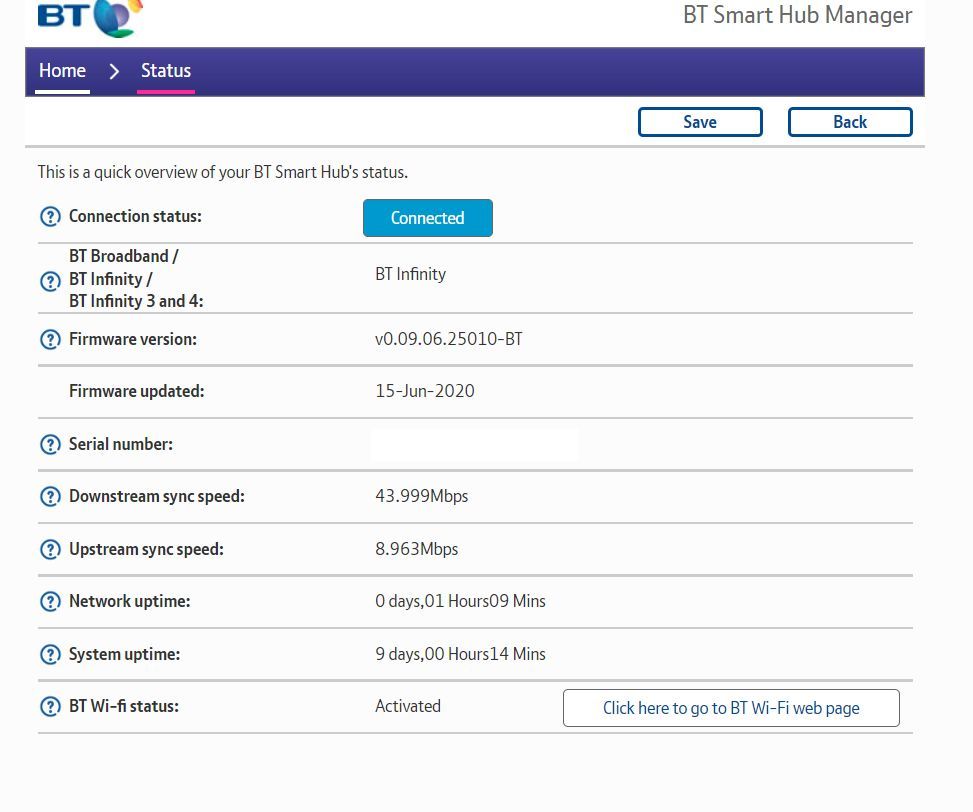Click the blank serial number field

coord(474,445)
